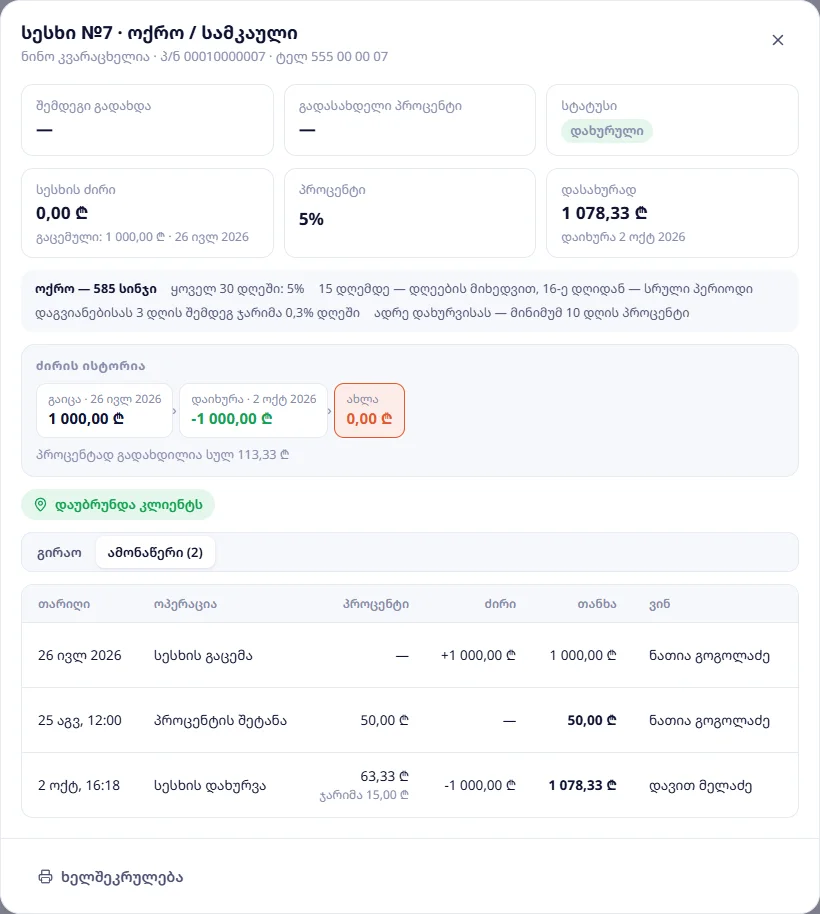
Task: Select the "გაიცა · 26 ივლ 2026" history chip
Action: (104, 410)
